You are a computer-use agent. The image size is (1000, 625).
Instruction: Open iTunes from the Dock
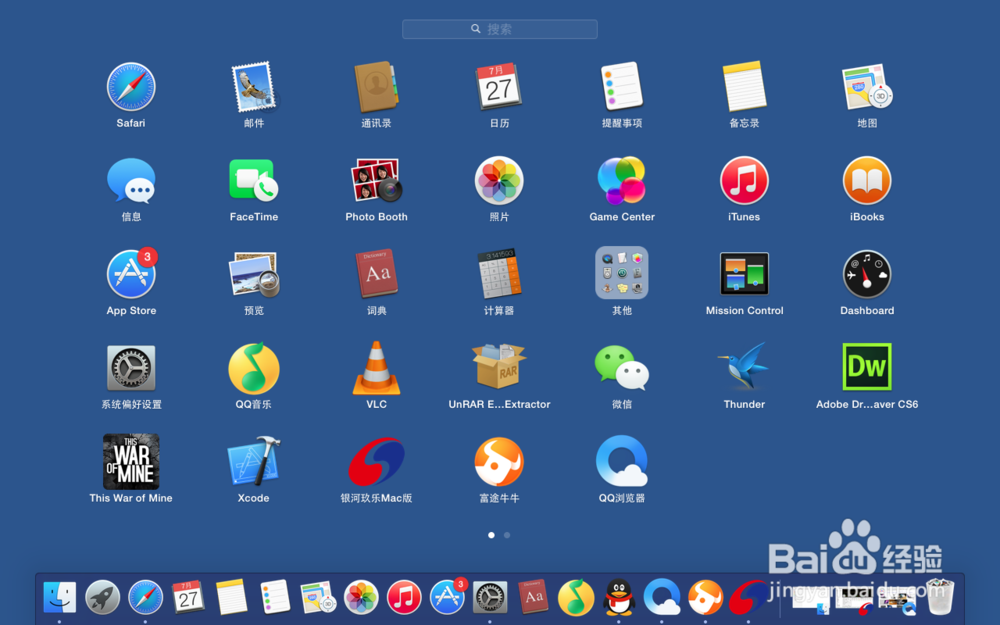point(404,598)
